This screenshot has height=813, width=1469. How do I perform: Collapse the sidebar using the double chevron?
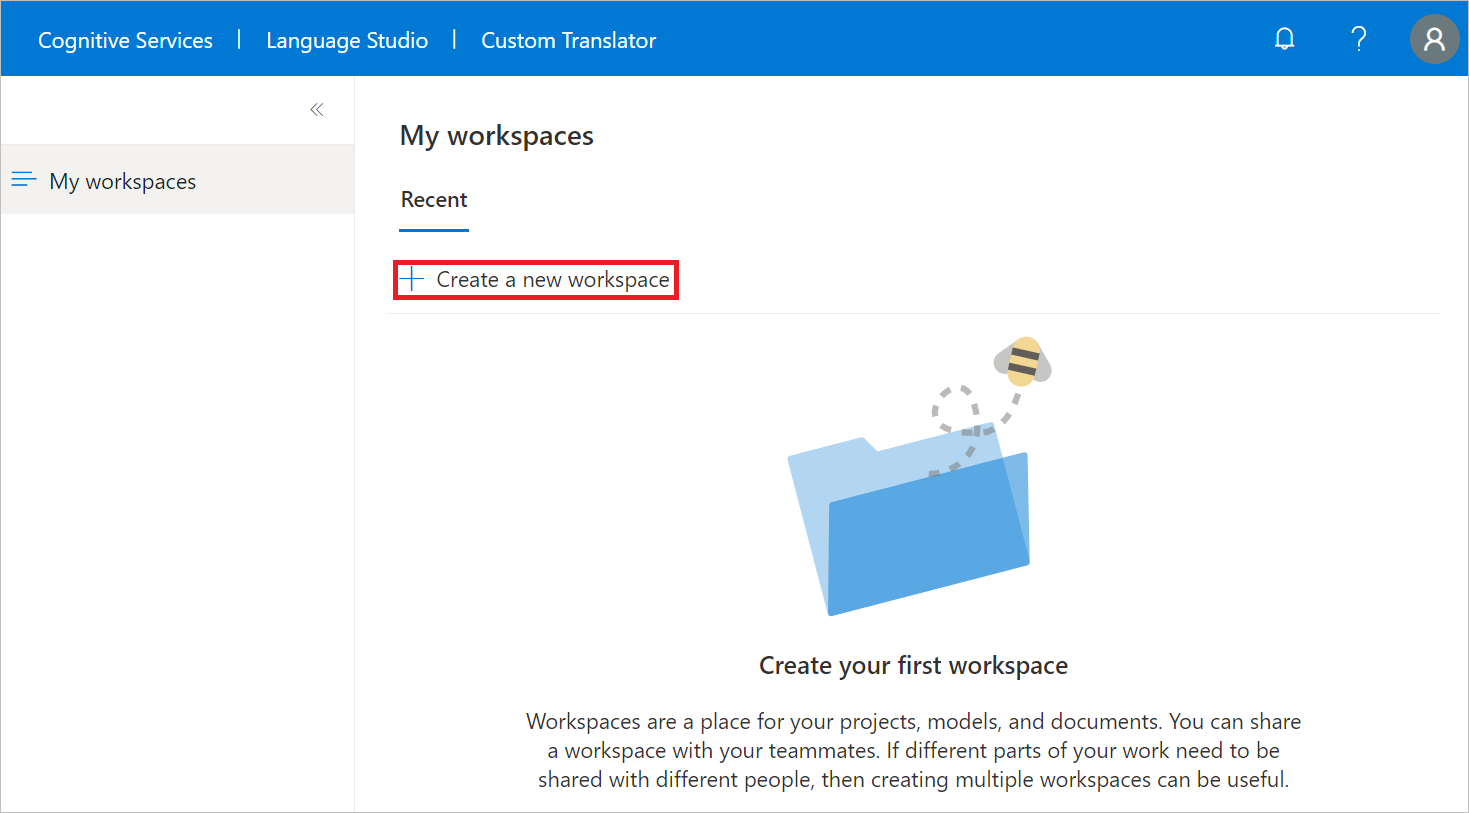point(316,109)
